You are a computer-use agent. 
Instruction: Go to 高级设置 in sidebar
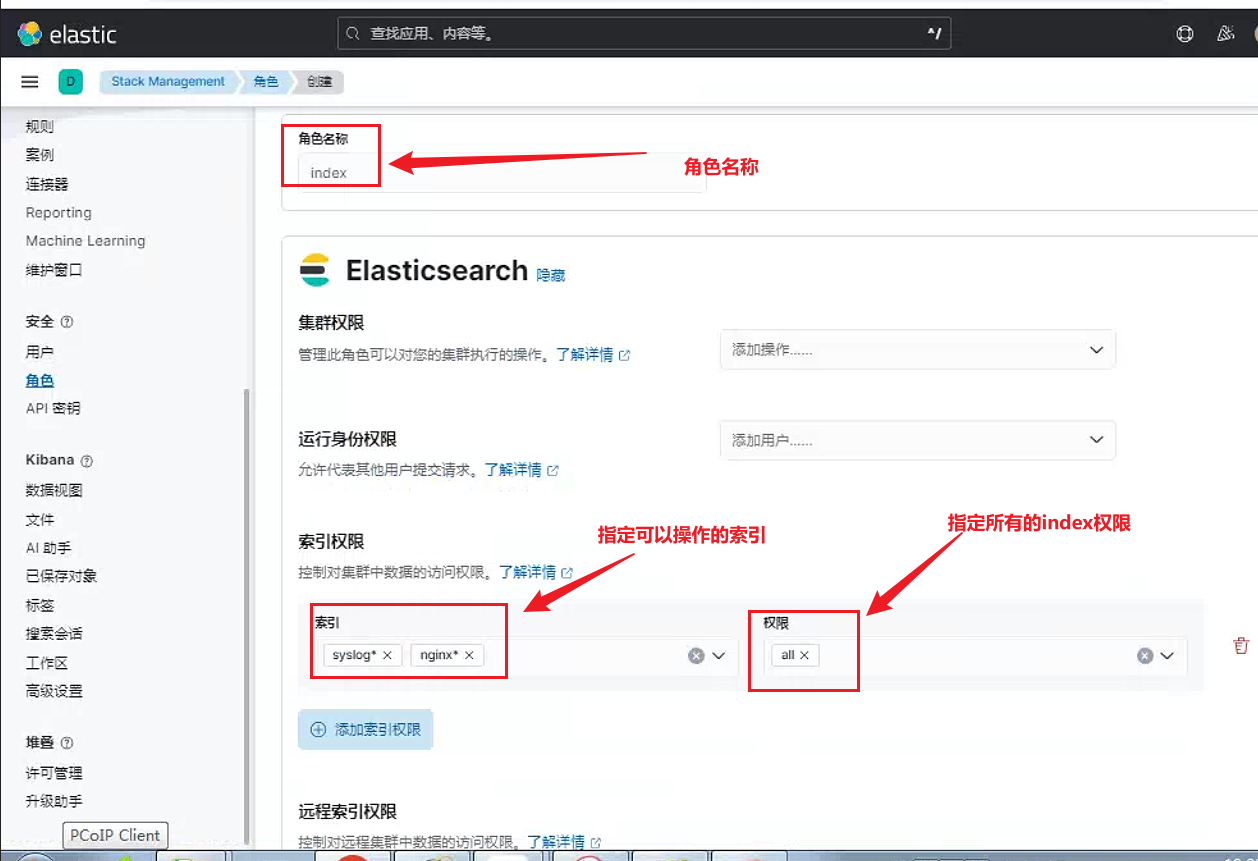54,691
